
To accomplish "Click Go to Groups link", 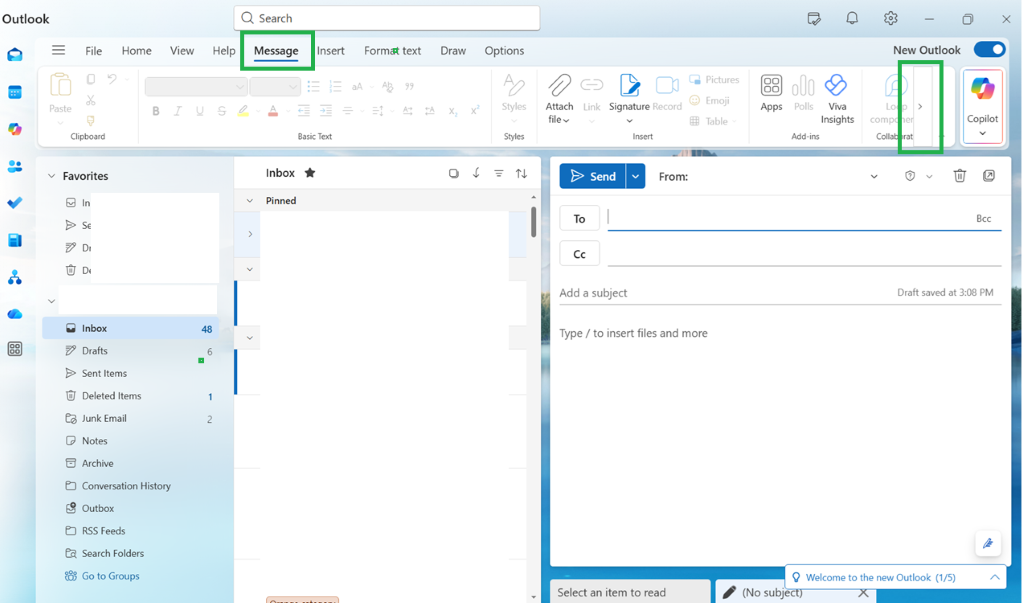I will (x=110, y=576).
